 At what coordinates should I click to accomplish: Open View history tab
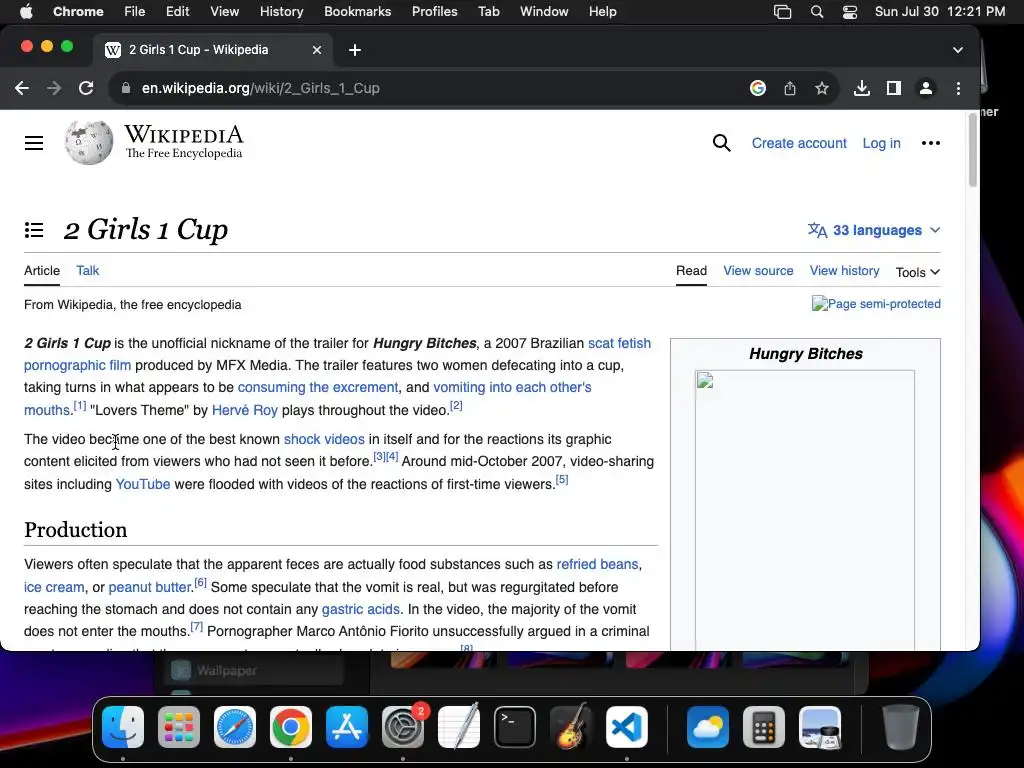844,270
